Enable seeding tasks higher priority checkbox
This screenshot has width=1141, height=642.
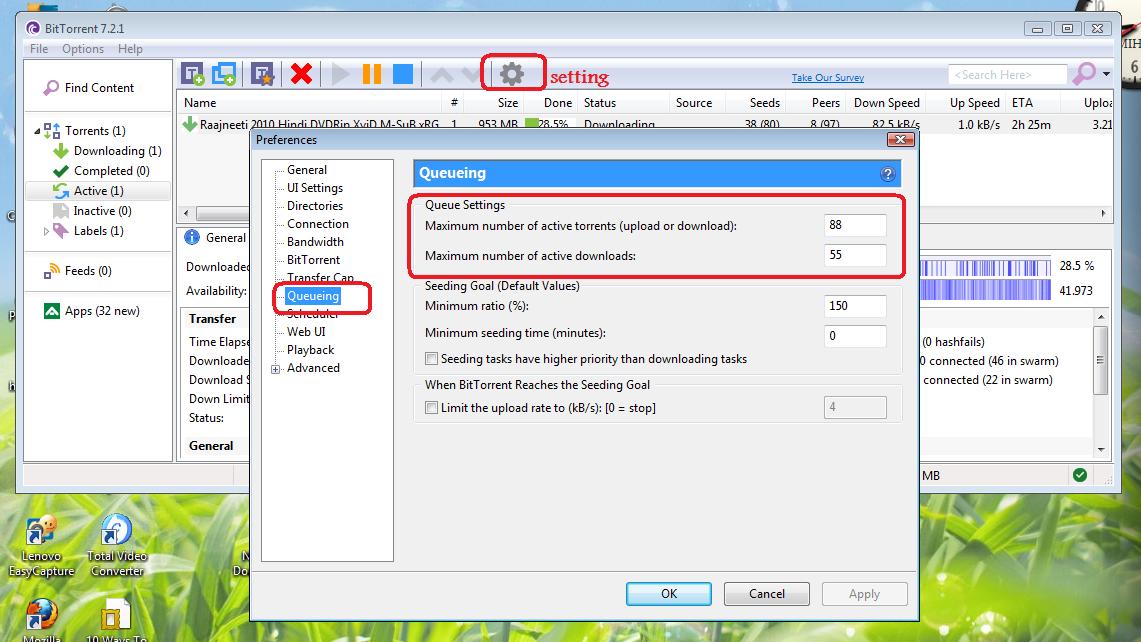click(x=432, y=359)
